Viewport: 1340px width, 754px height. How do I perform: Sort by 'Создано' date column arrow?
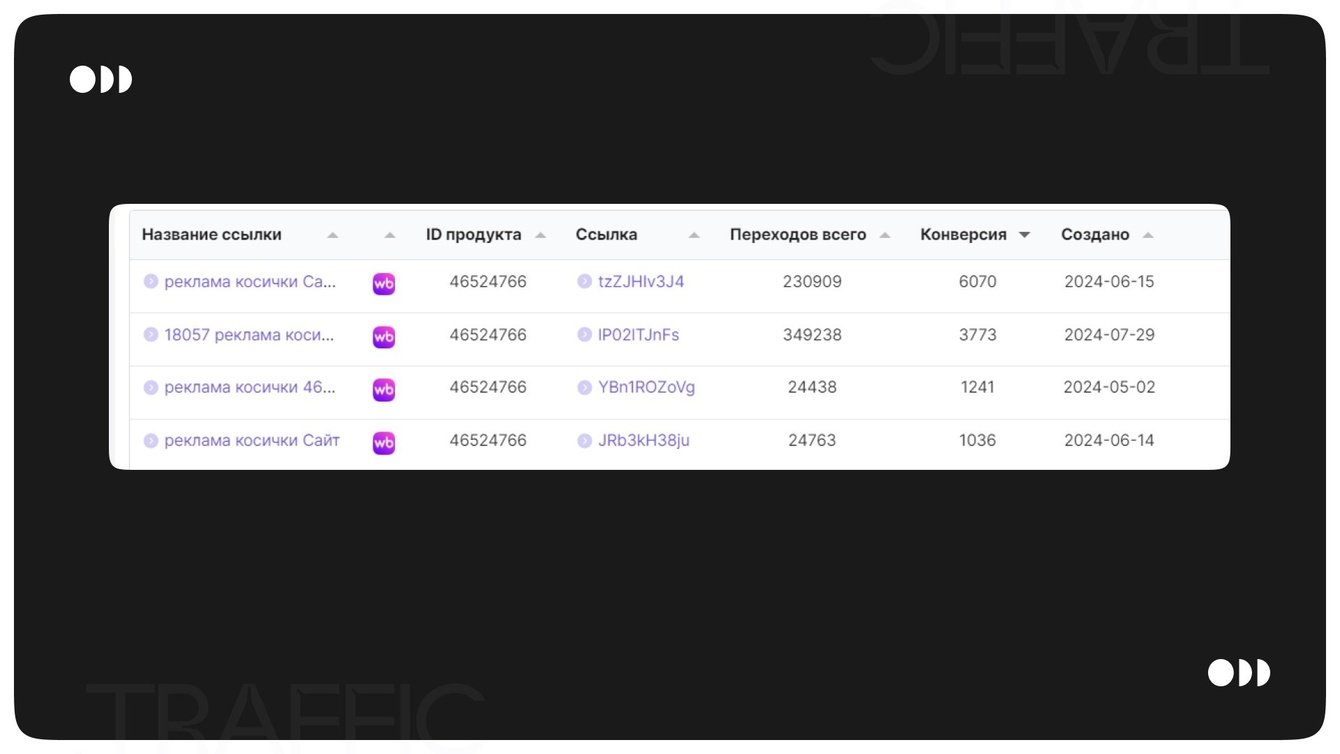click(x=1148, y=236)
